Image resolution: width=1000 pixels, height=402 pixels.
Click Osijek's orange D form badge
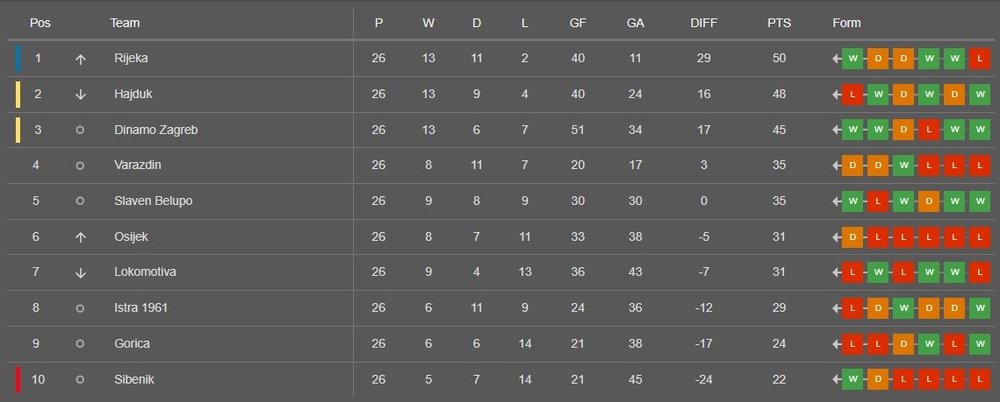pos(852,237)
